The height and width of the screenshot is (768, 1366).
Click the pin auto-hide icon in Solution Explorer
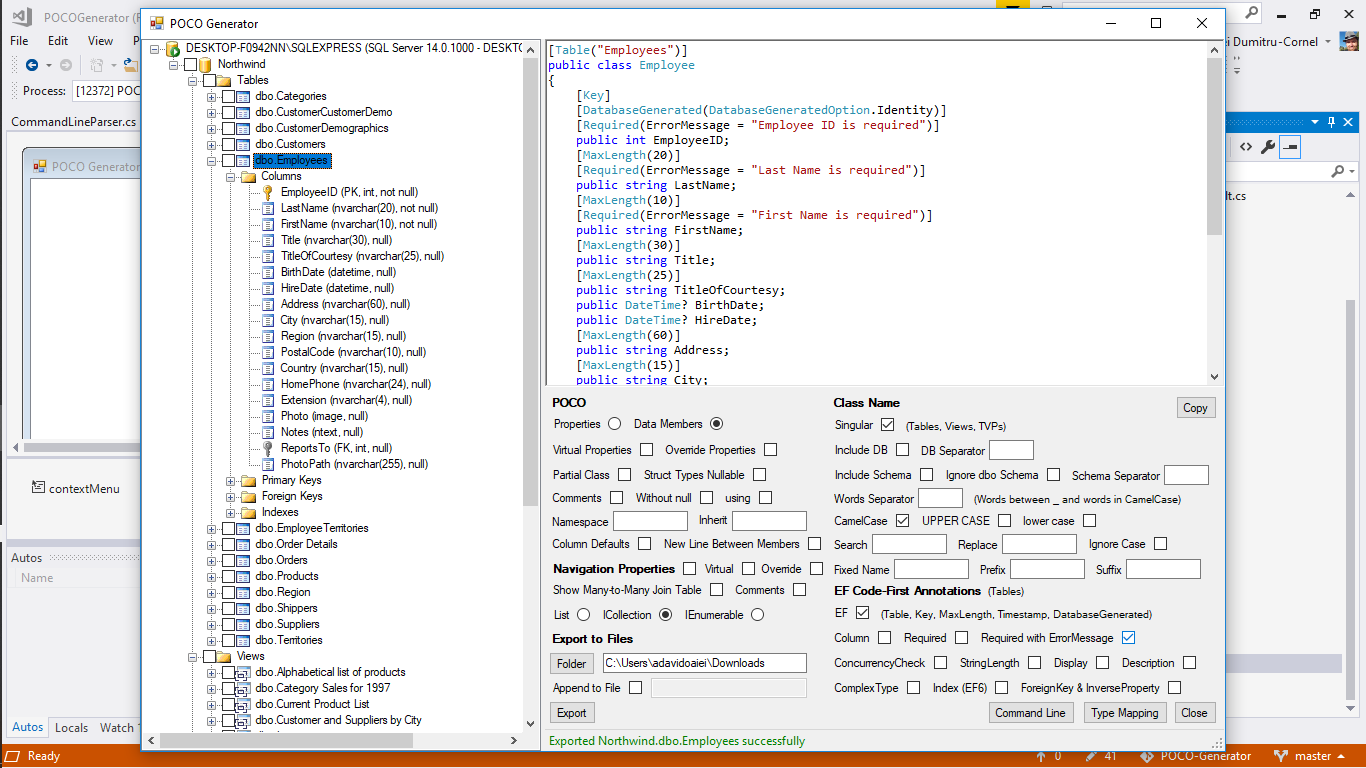click(1331, 121)
